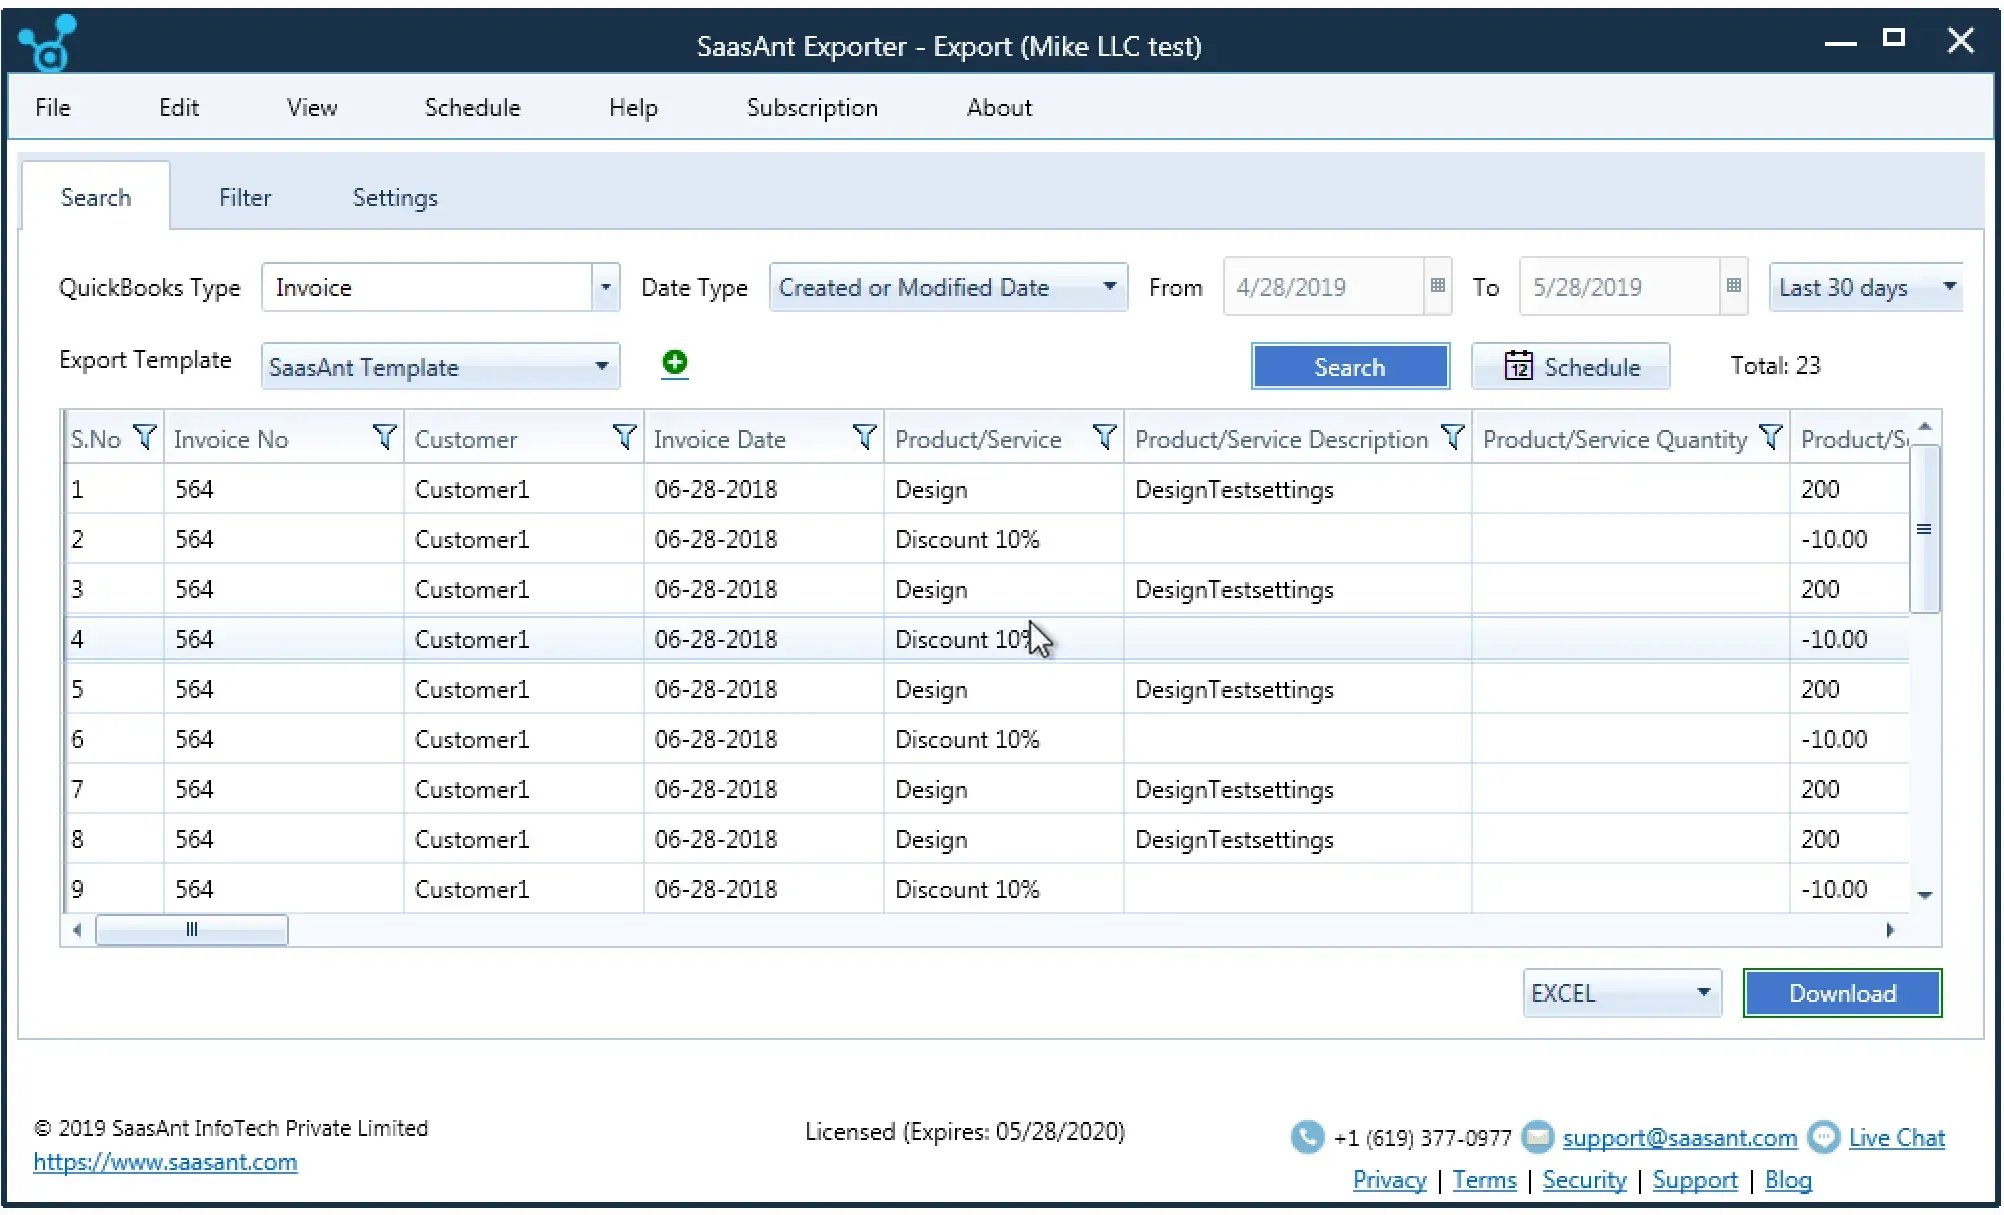Click the email envelope icon

[x=1538, y=1137]
